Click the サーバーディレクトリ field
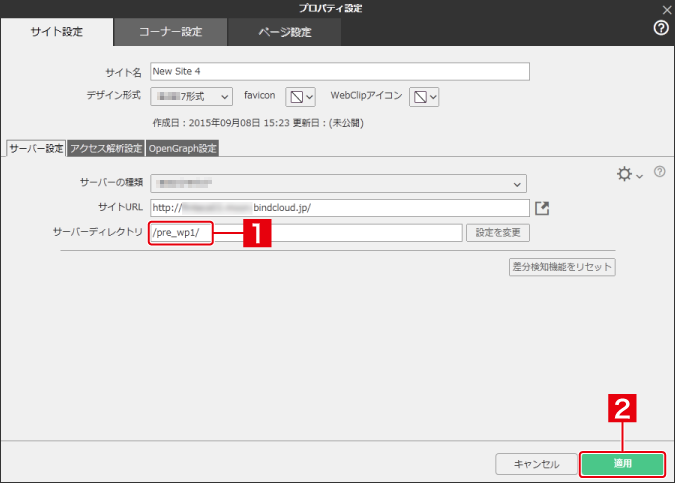 (x=306, y=233)
